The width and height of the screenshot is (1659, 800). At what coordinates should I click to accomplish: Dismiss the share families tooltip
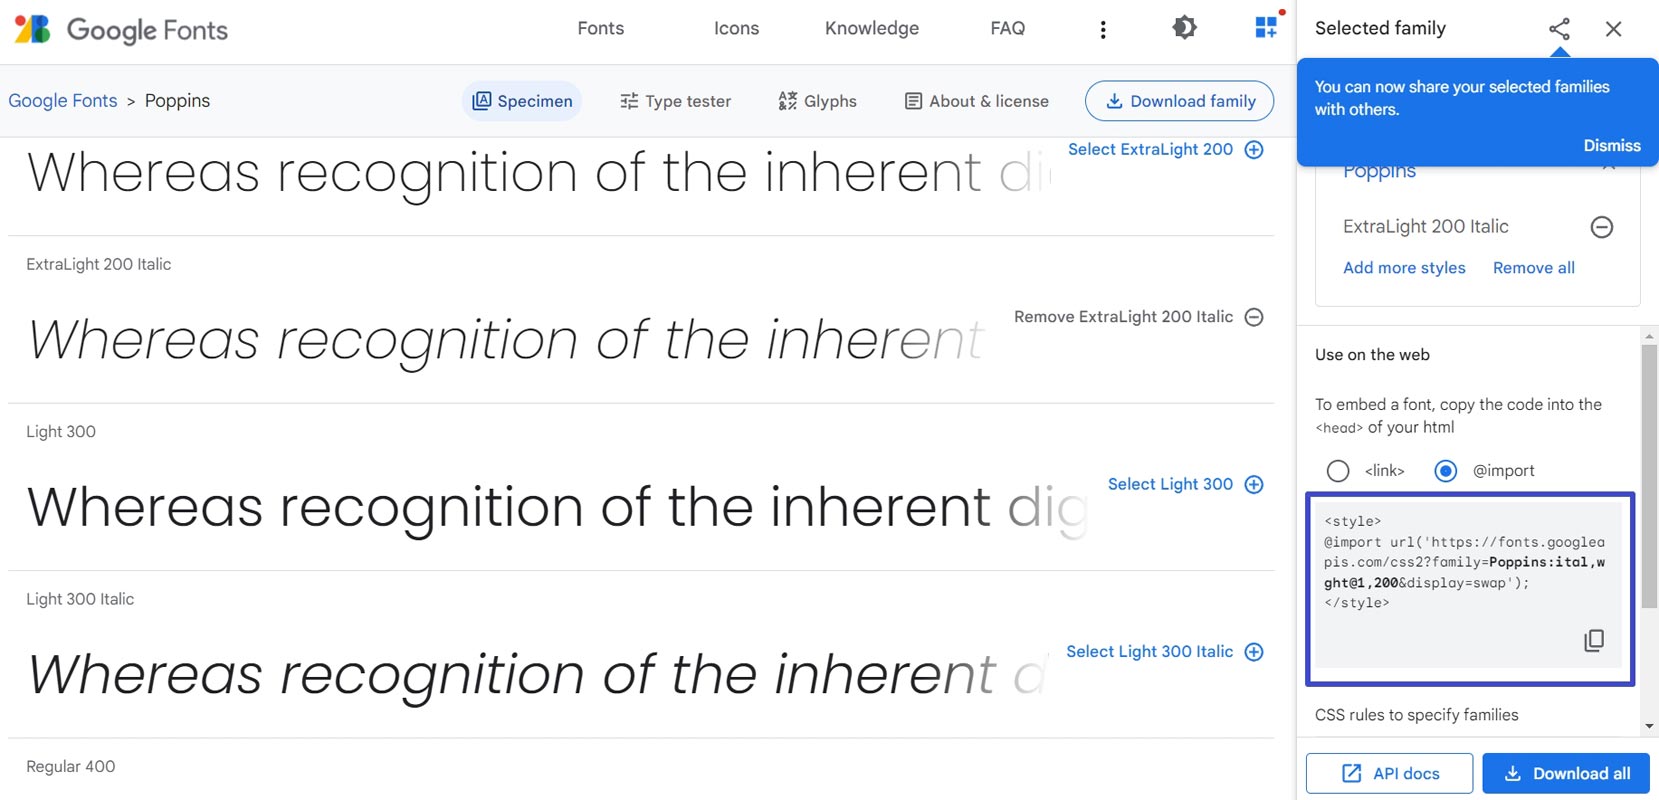[1612, 145]
